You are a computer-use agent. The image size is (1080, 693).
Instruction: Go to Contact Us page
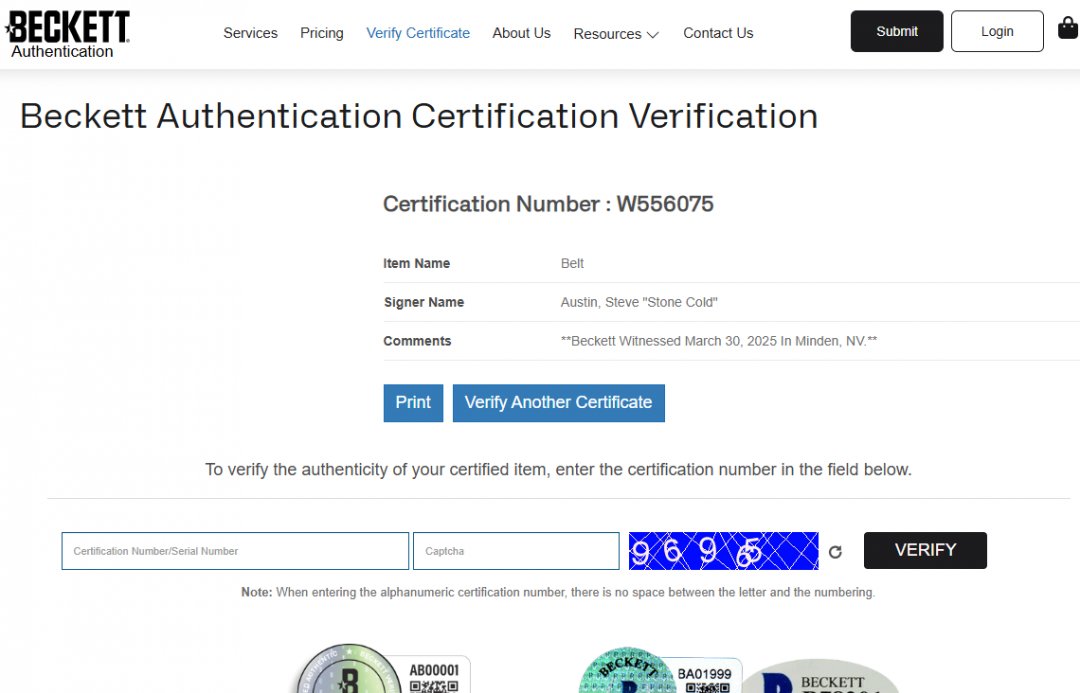coord(718,33)
